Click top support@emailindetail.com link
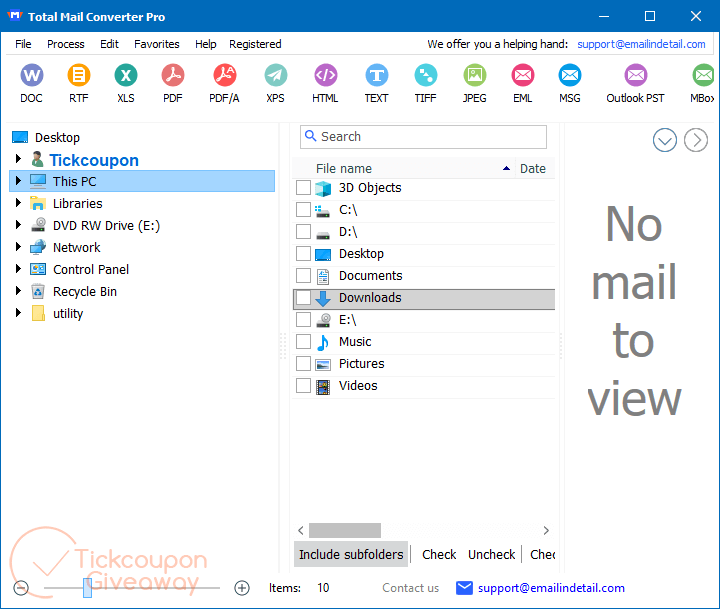The image size is (720, 609). pyautogui.click(x=641, y=44)
